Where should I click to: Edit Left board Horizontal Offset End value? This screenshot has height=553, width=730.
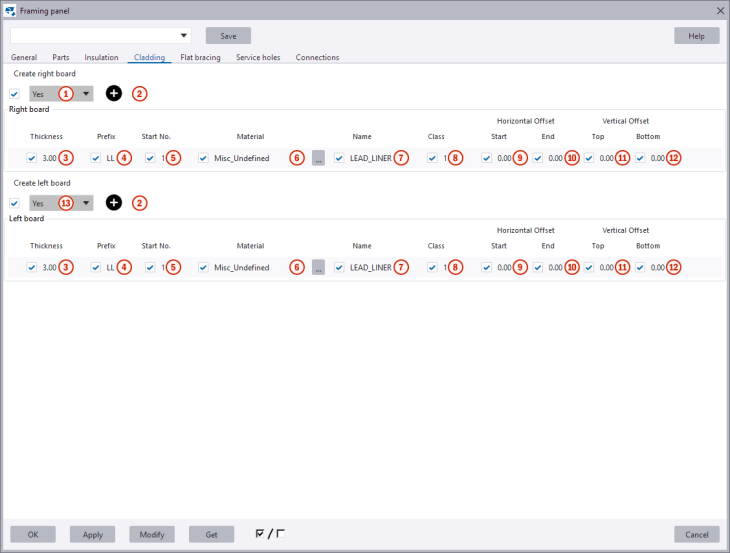pos(555,268)
